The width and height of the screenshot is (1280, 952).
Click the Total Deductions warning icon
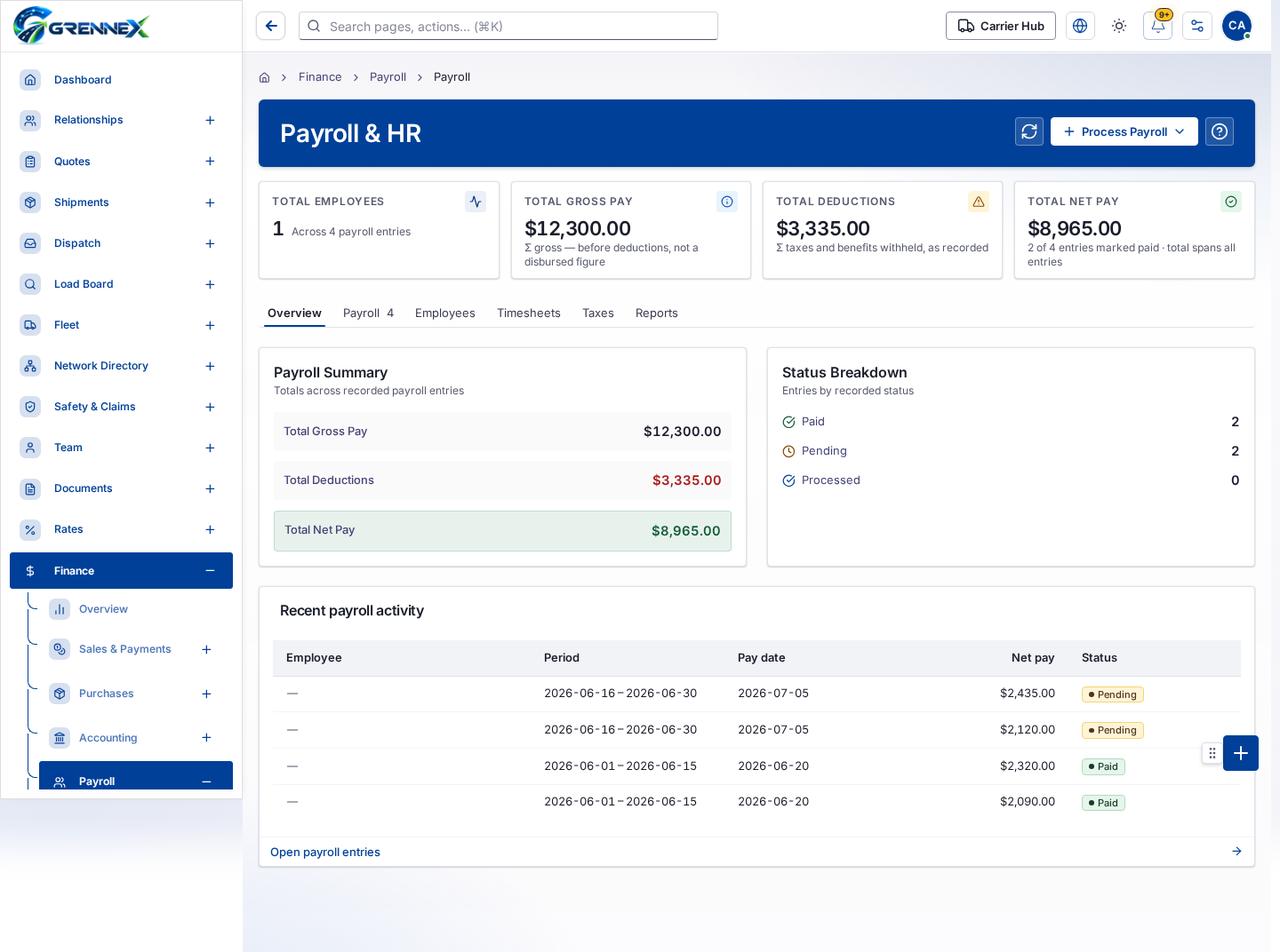pos(979,202)
